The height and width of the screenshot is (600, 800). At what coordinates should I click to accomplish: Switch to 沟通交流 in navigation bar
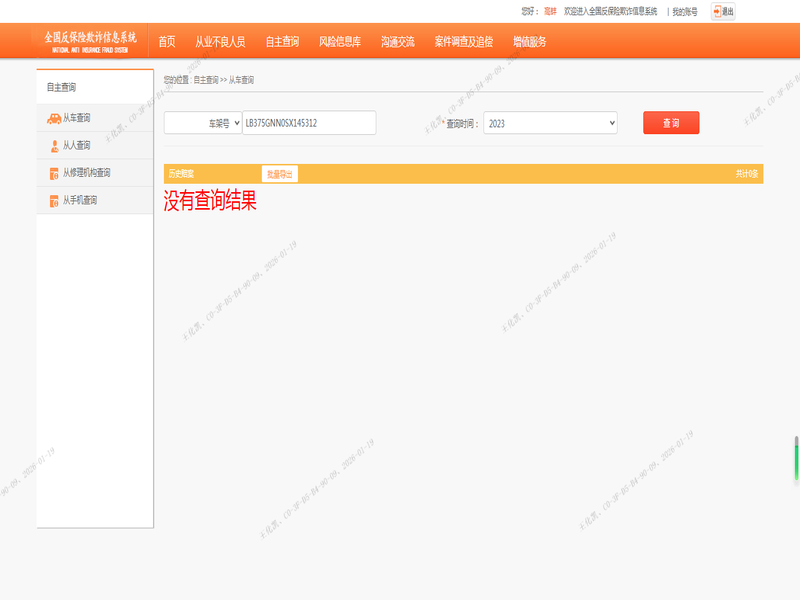tap(398, 42)
